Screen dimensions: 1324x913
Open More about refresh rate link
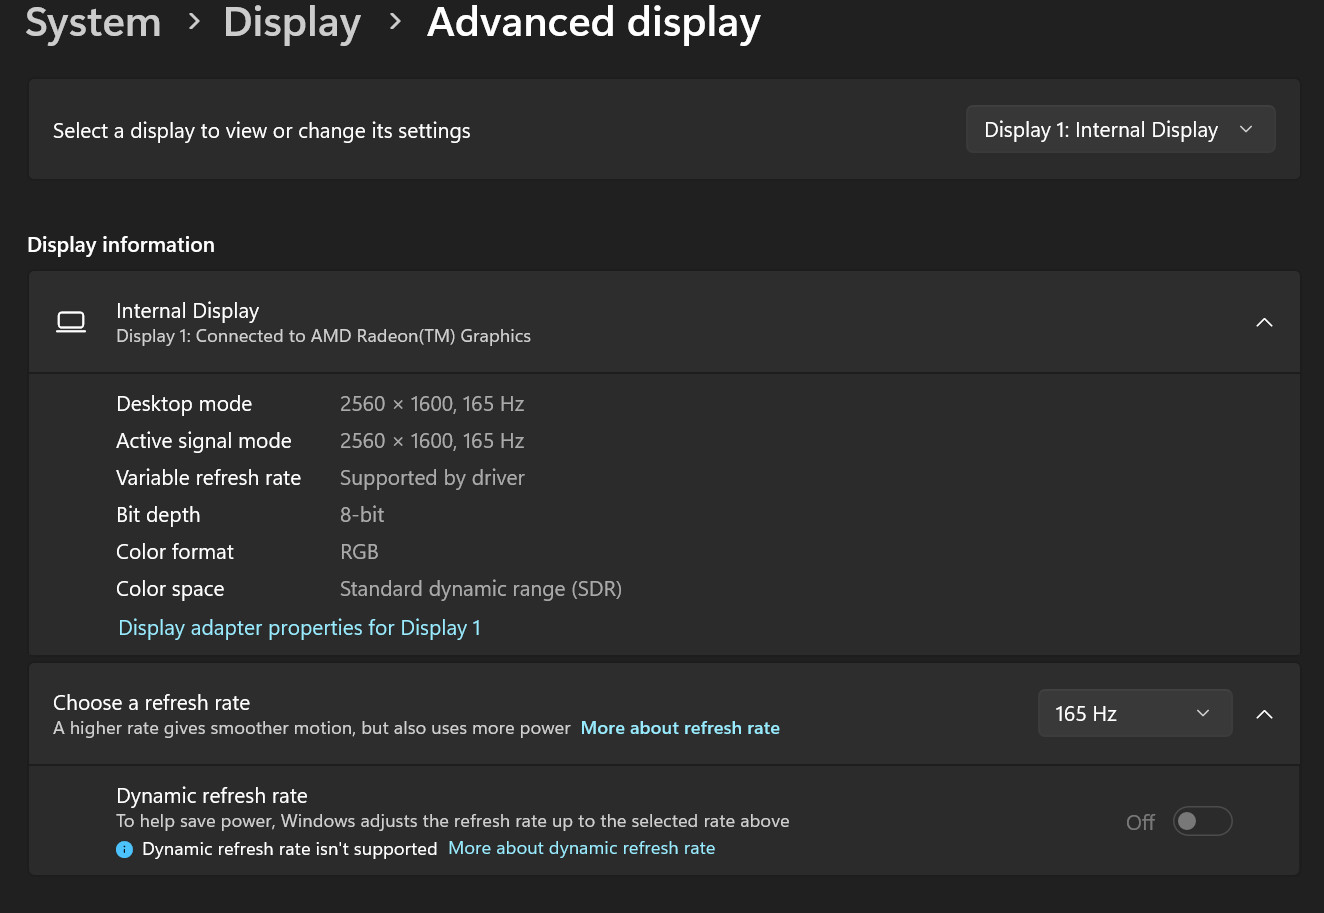(x=680, y=728)
